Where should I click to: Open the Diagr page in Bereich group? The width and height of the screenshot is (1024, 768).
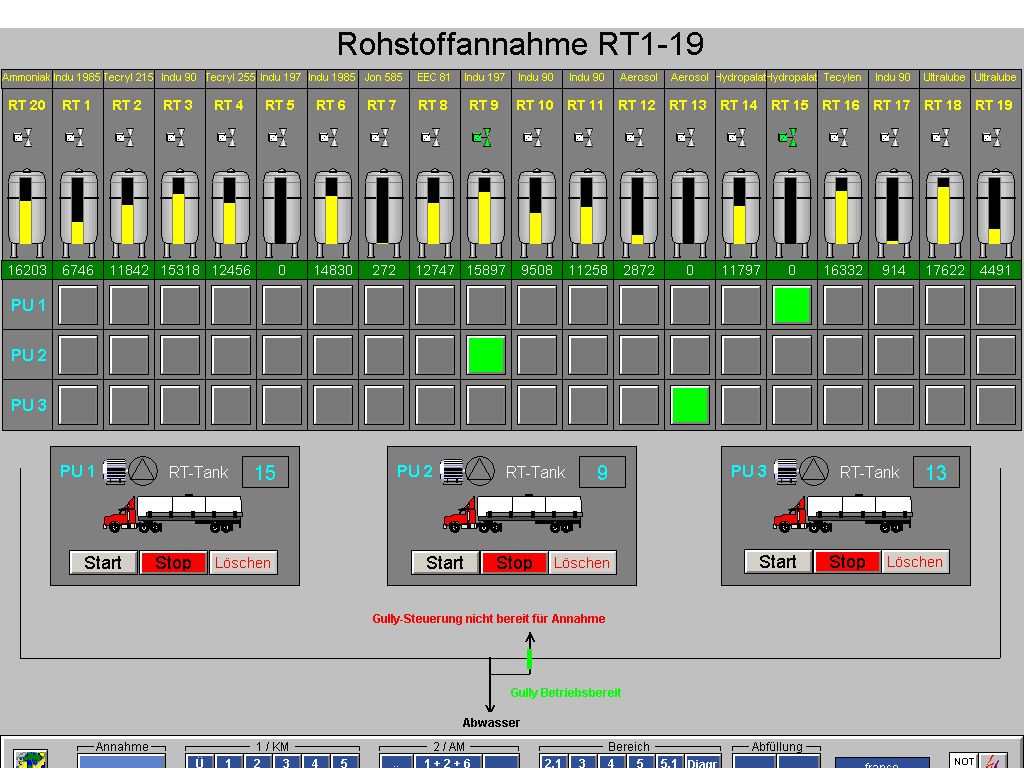tap(702, 764)
